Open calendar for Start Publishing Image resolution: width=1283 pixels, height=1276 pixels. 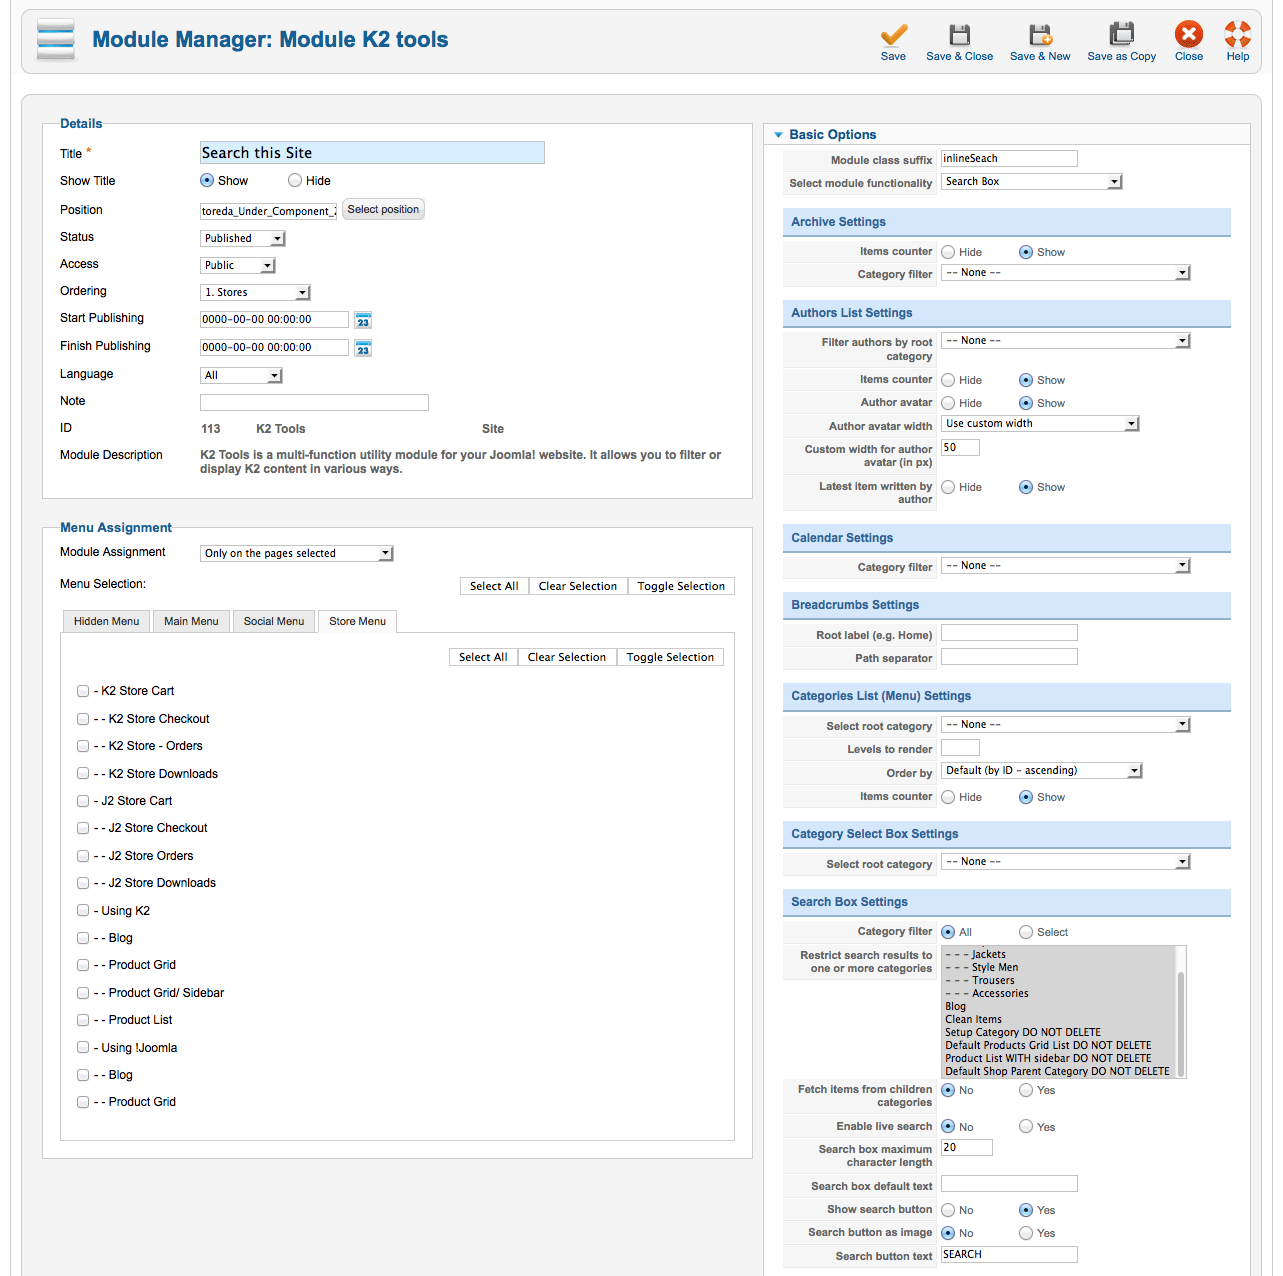(x=363, y=320)
